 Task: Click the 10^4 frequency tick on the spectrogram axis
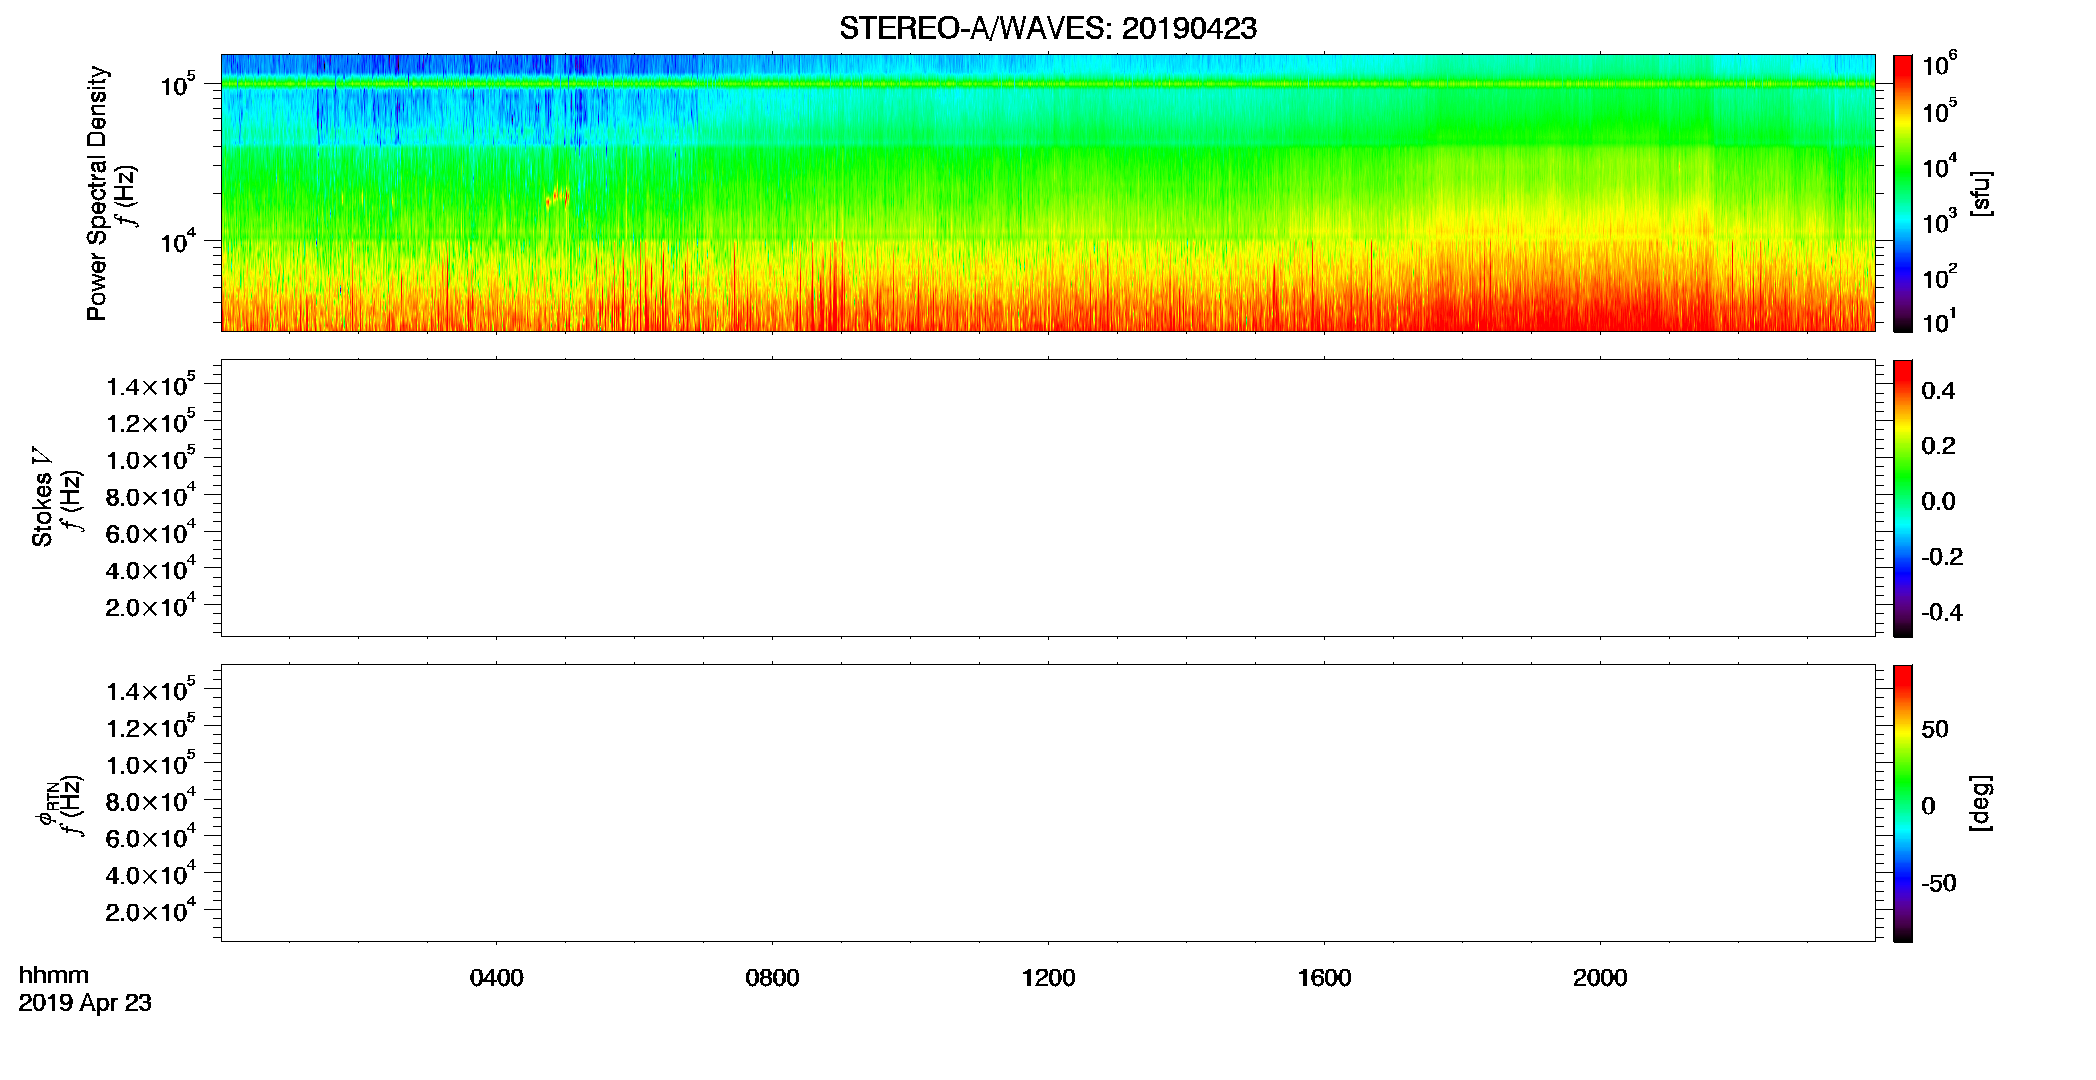coord(178,240)
